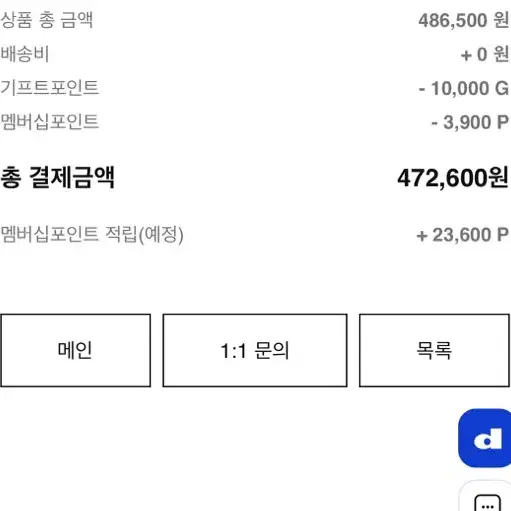
Task: Click the 멤버십포인트 deduction row label
Action: click(x=50, y=122)
